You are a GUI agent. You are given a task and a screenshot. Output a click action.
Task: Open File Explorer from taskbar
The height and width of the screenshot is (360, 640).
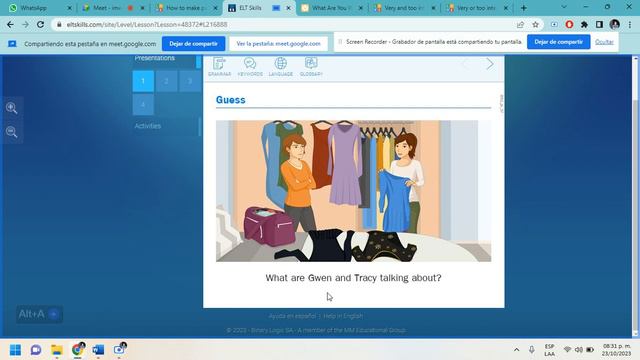[57, 350]
